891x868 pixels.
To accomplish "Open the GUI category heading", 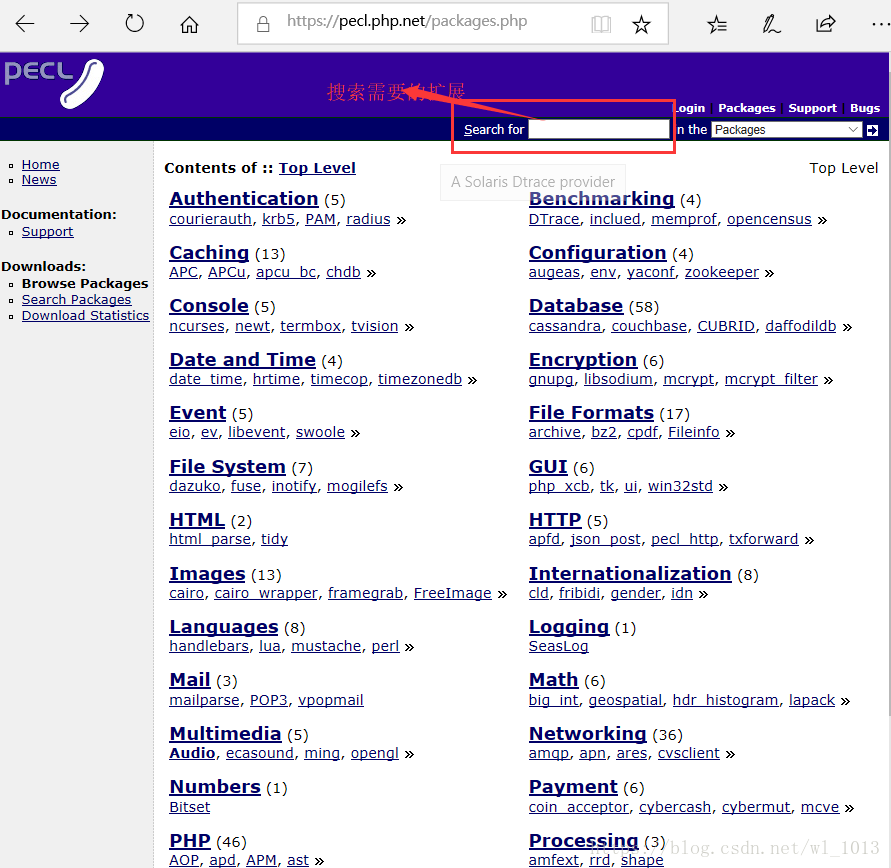I will (548, 467).
